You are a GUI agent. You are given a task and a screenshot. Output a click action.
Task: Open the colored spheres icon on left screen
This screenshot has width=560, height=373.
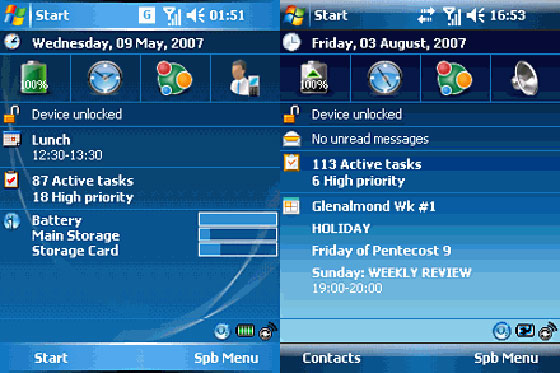175,78
